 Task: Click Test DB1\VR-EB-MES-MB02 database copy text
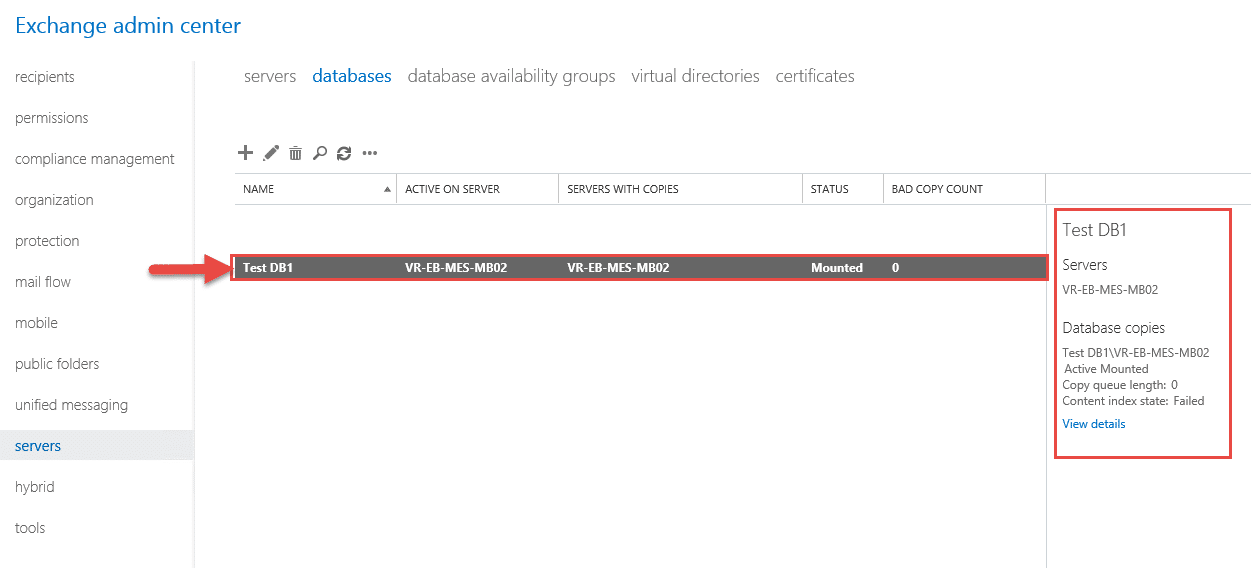(x=1136, y=353)
